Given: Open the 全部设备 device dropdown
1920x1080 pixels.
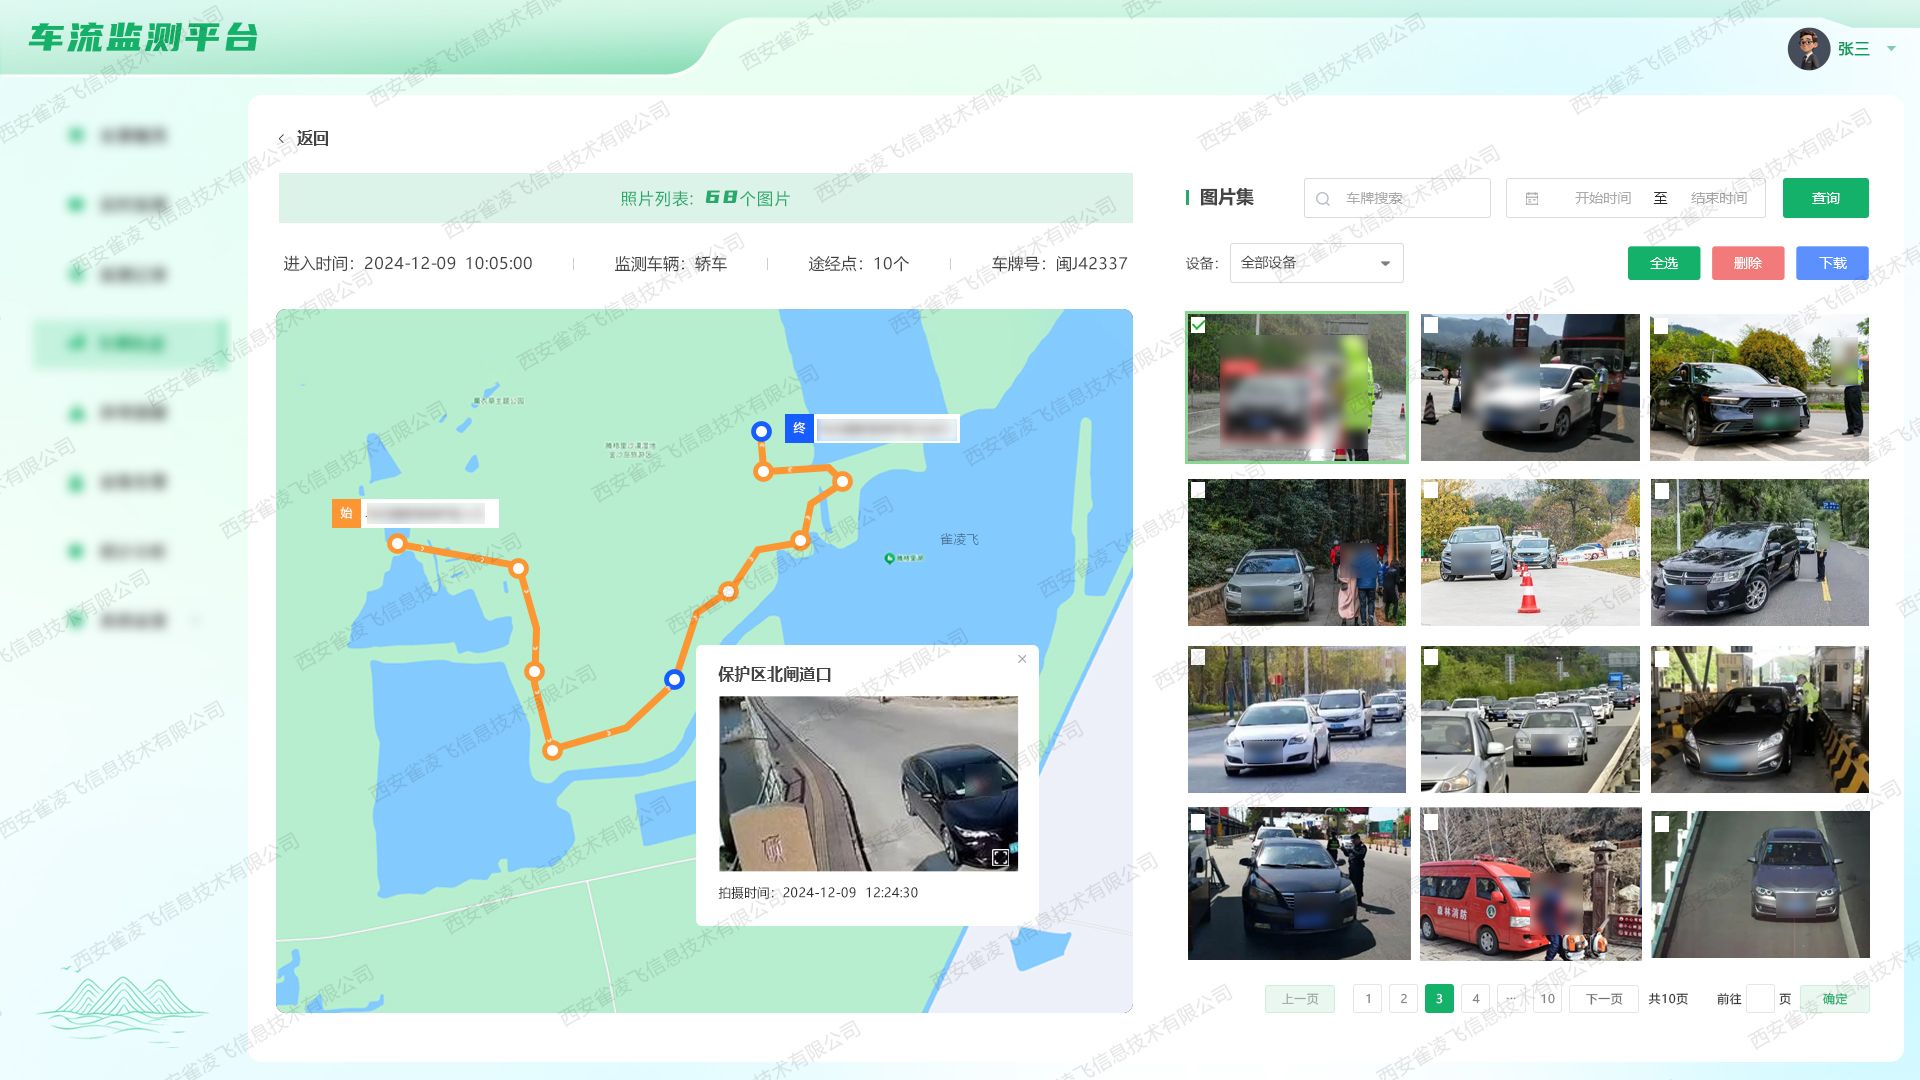Looking at the screenshot, I should (x=1315, y=263).
